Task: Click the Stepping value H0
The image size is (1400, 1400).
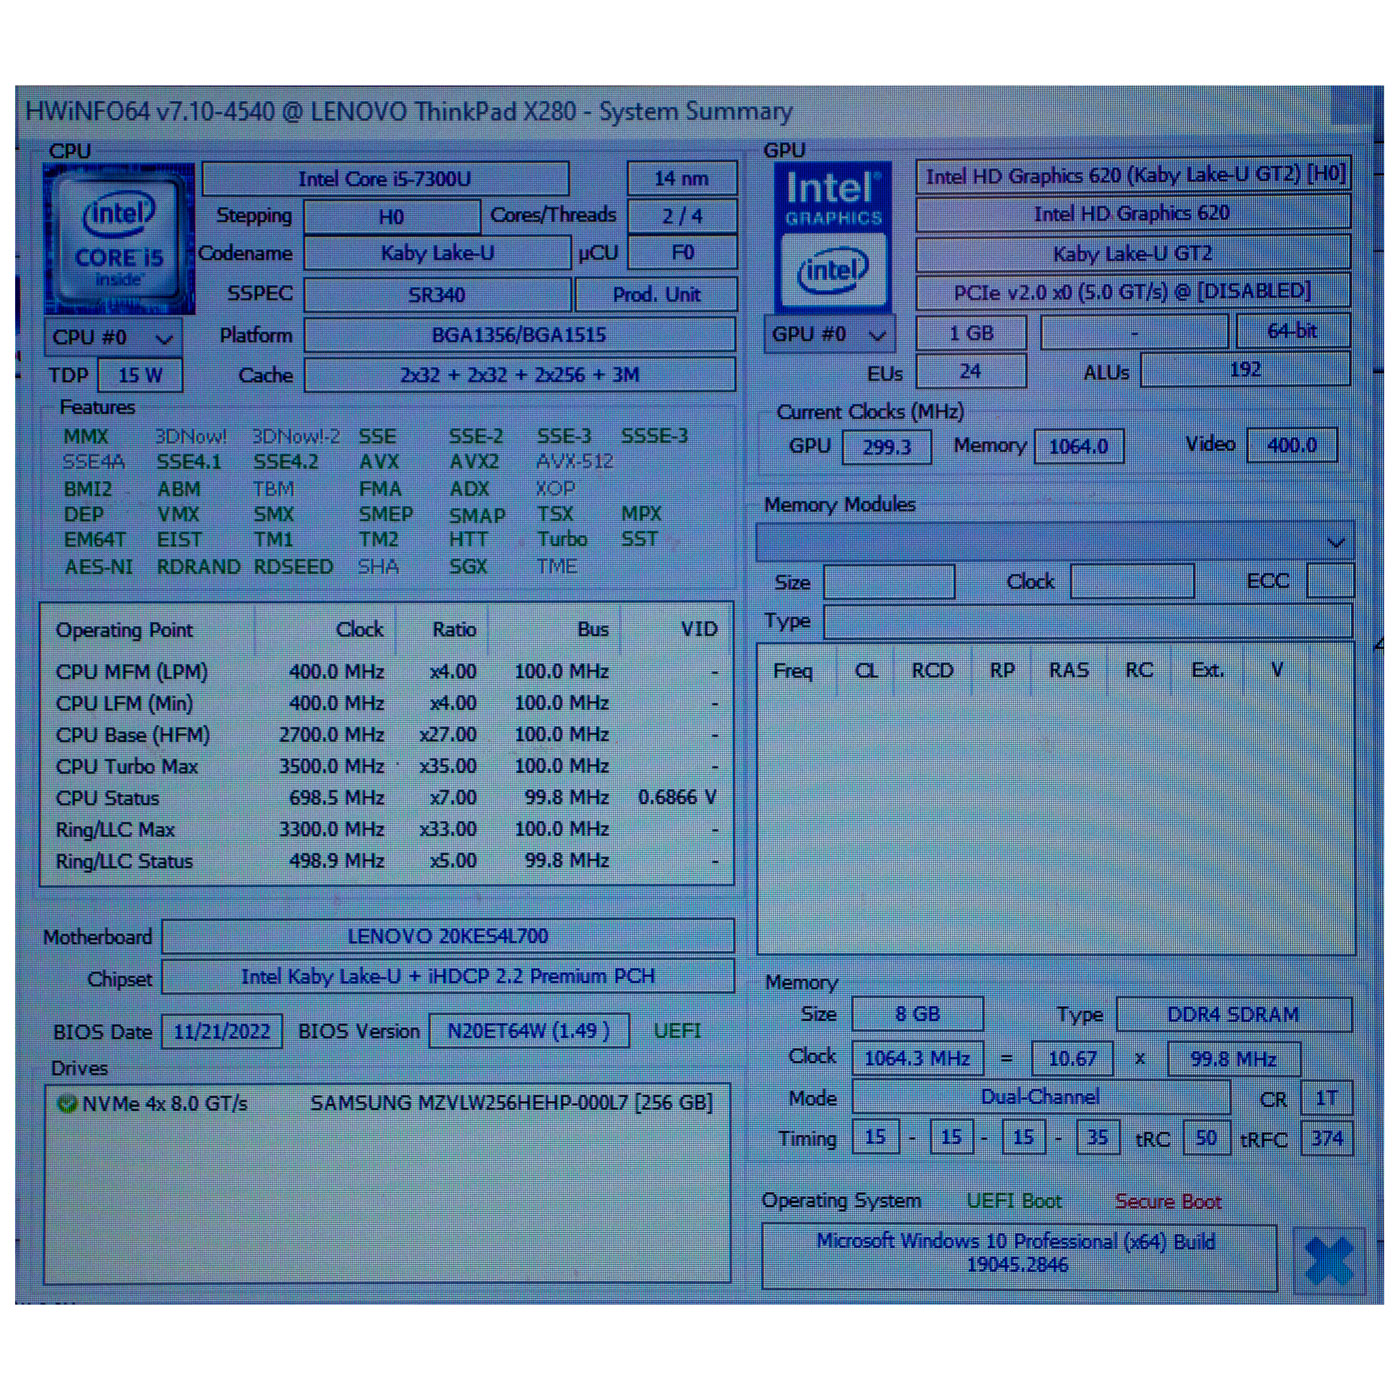Action: tap(392, 217)
